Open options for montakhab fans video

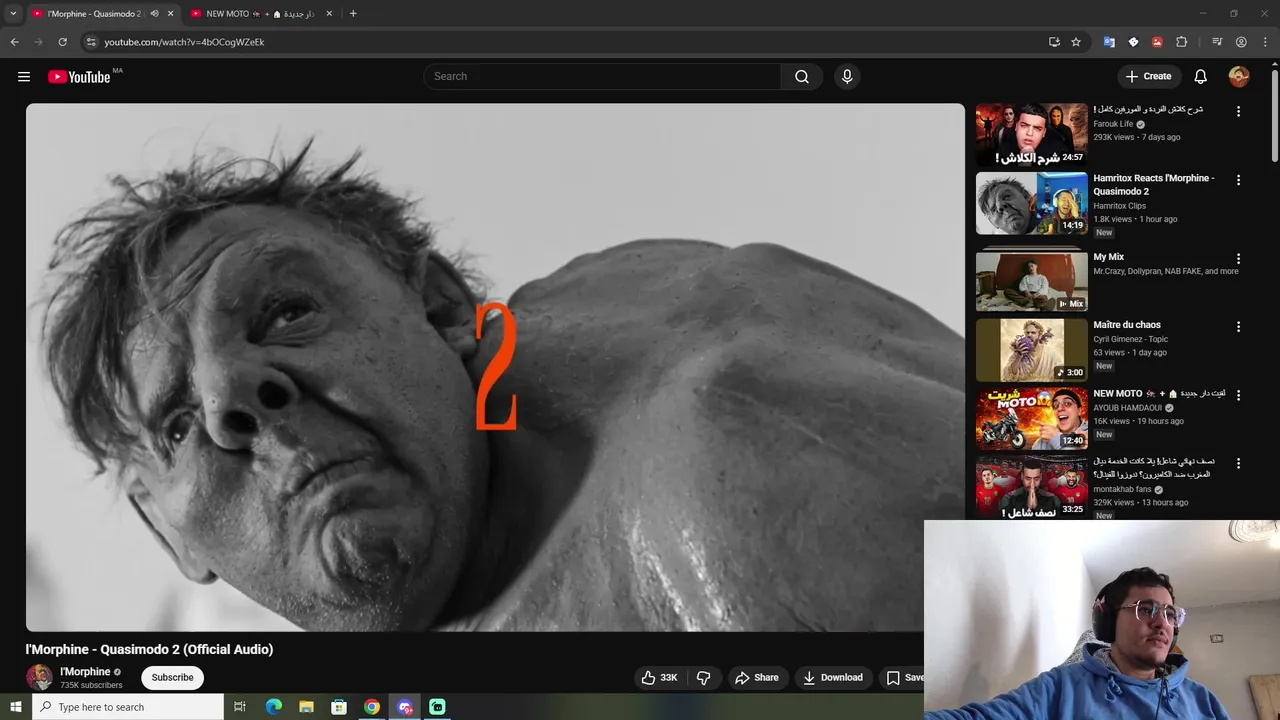click(1238, 464)
